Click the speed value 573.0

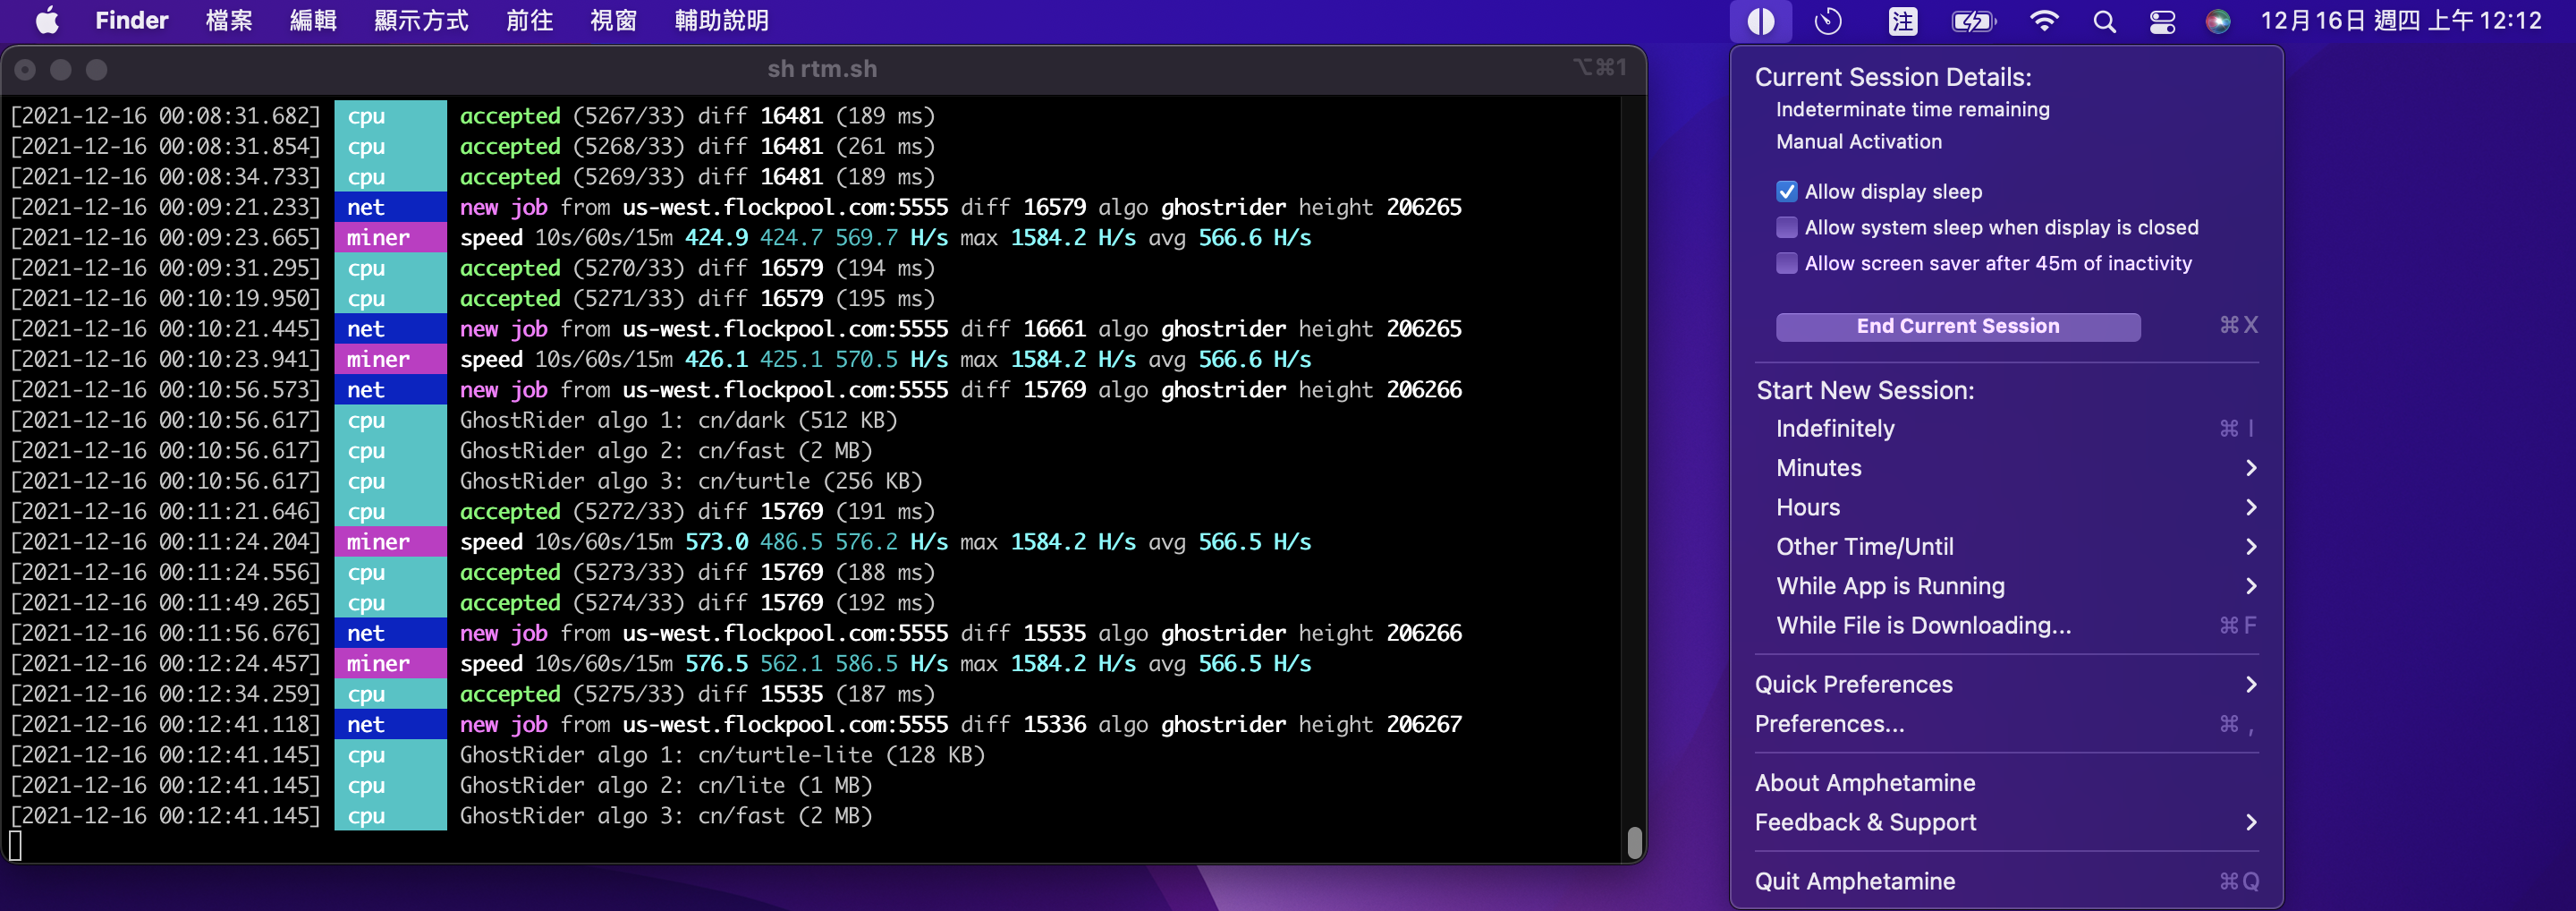[x=716, y=542]
